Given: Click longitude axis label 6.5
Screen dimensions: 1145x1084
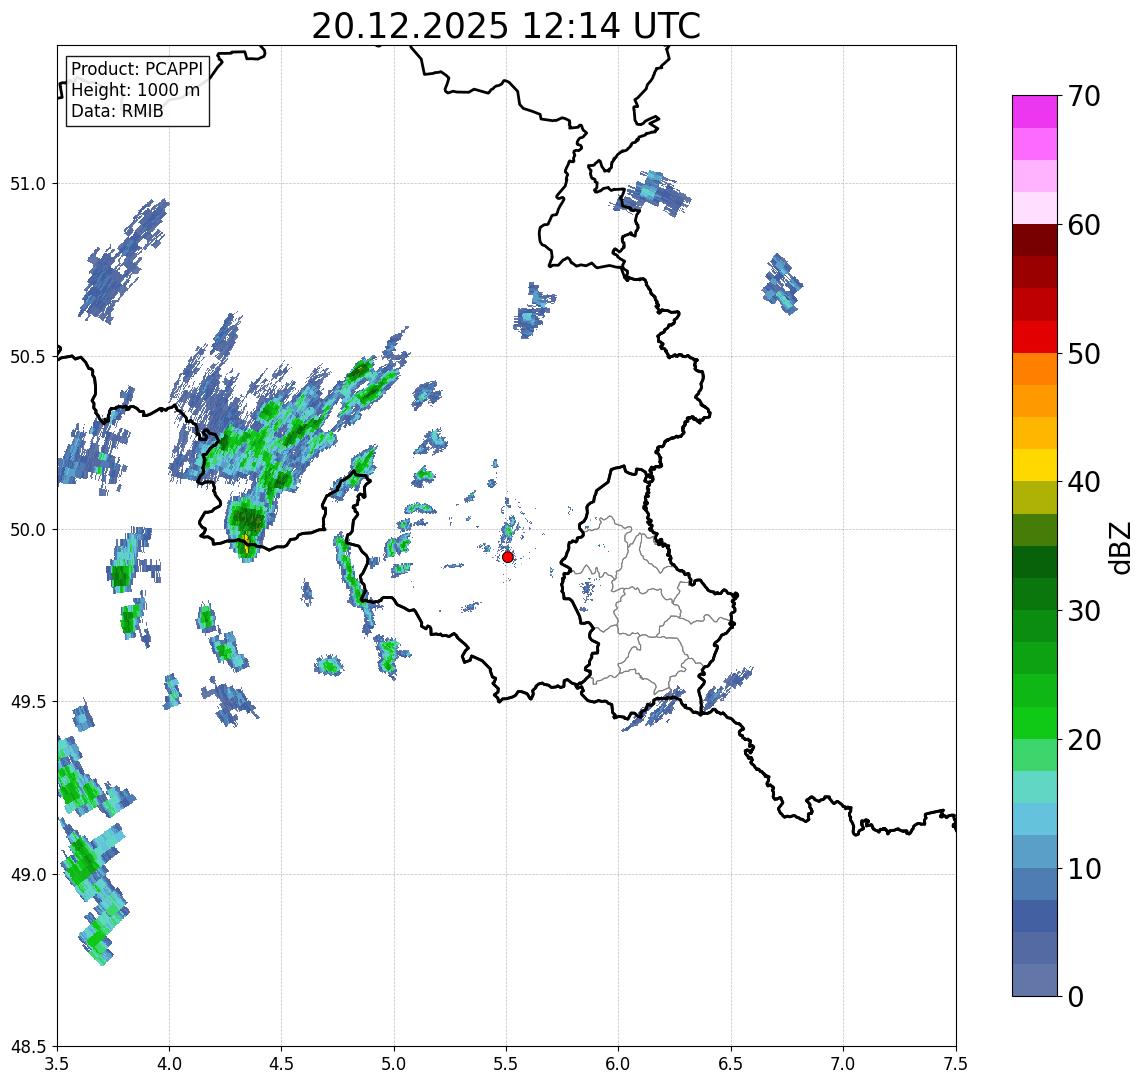Looking at the screenshot, I should tap(732, 1064).
